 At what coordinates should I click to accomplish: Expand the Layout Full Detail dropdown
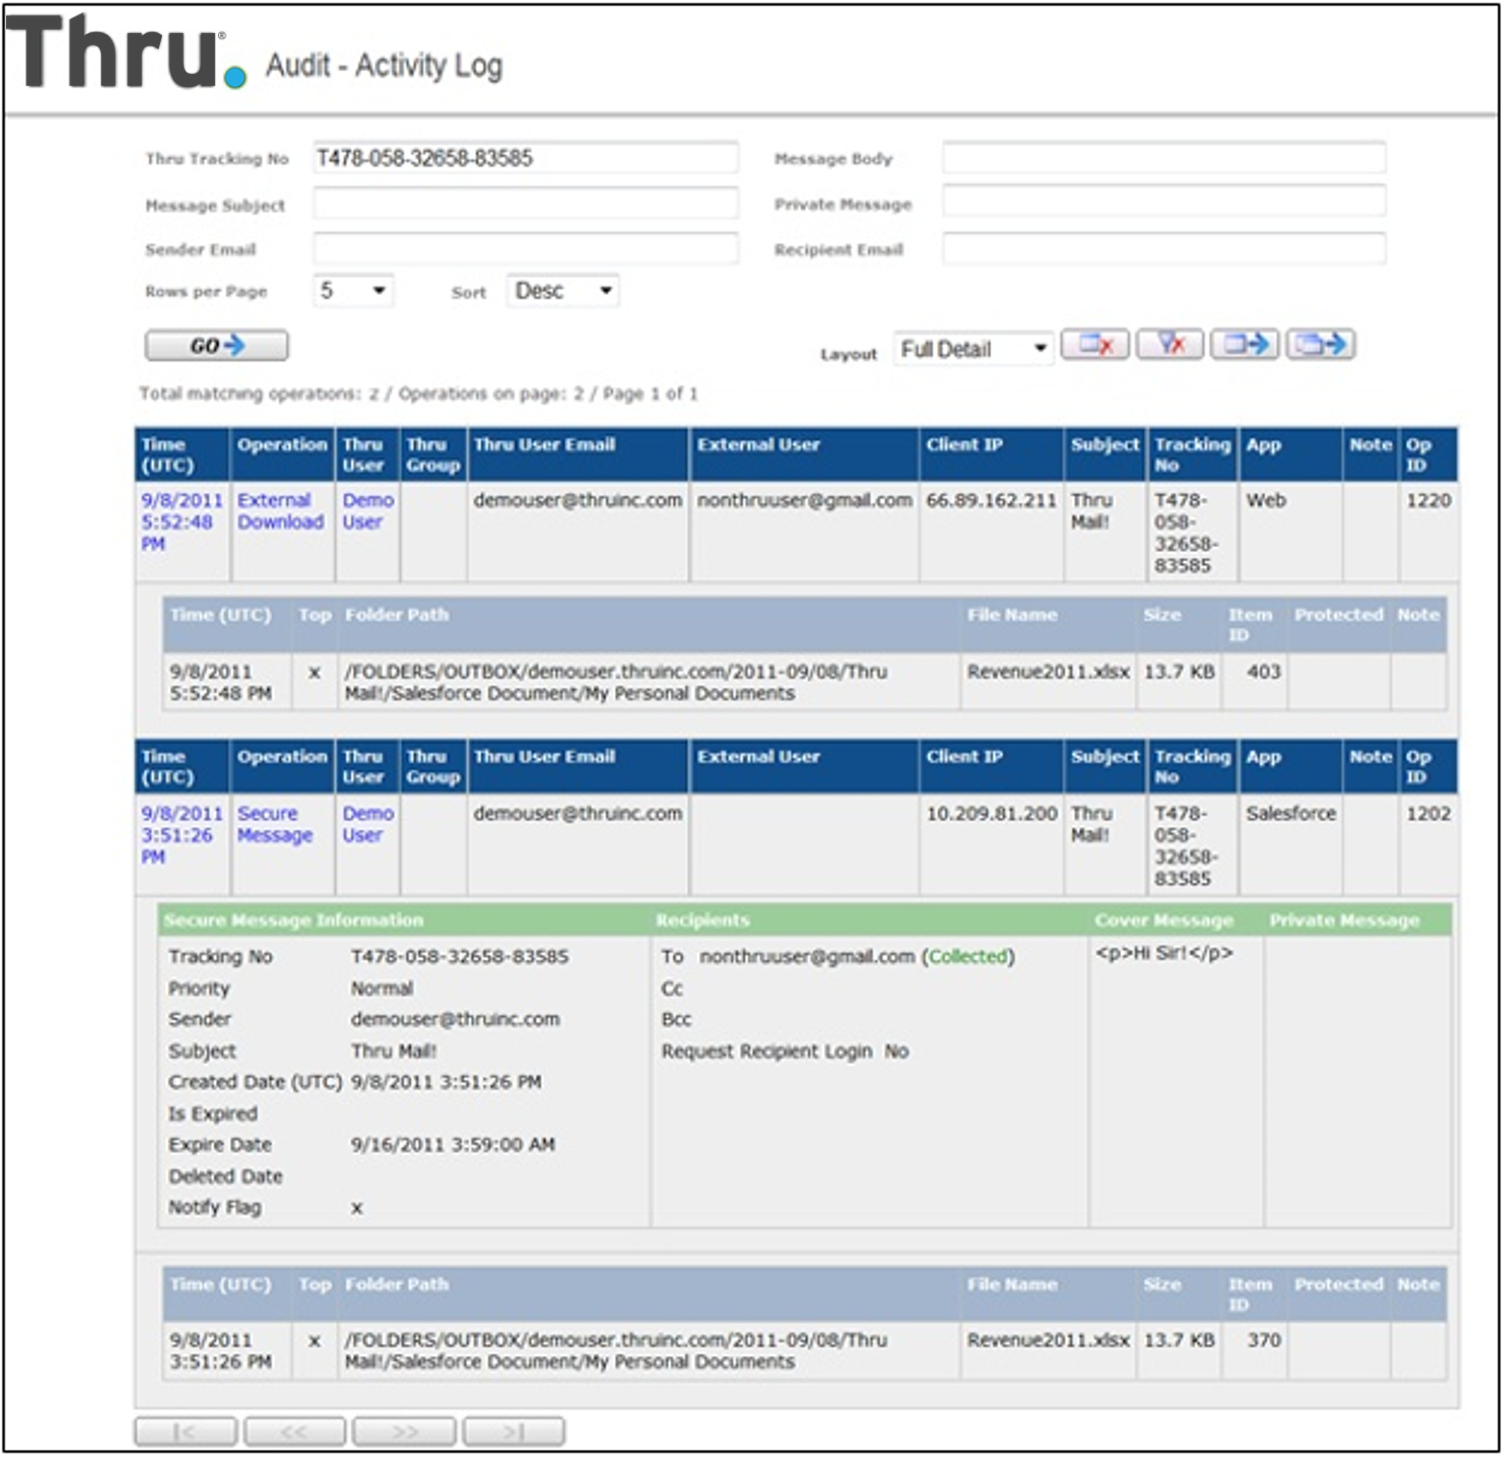click(x=972, y=349)
